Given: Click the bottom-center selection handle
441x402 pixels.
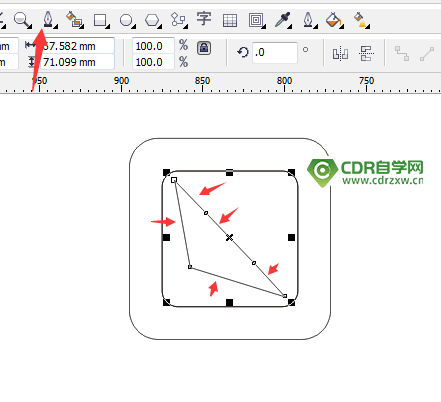Looking at the screenshot, I should (x=229, y=302).
